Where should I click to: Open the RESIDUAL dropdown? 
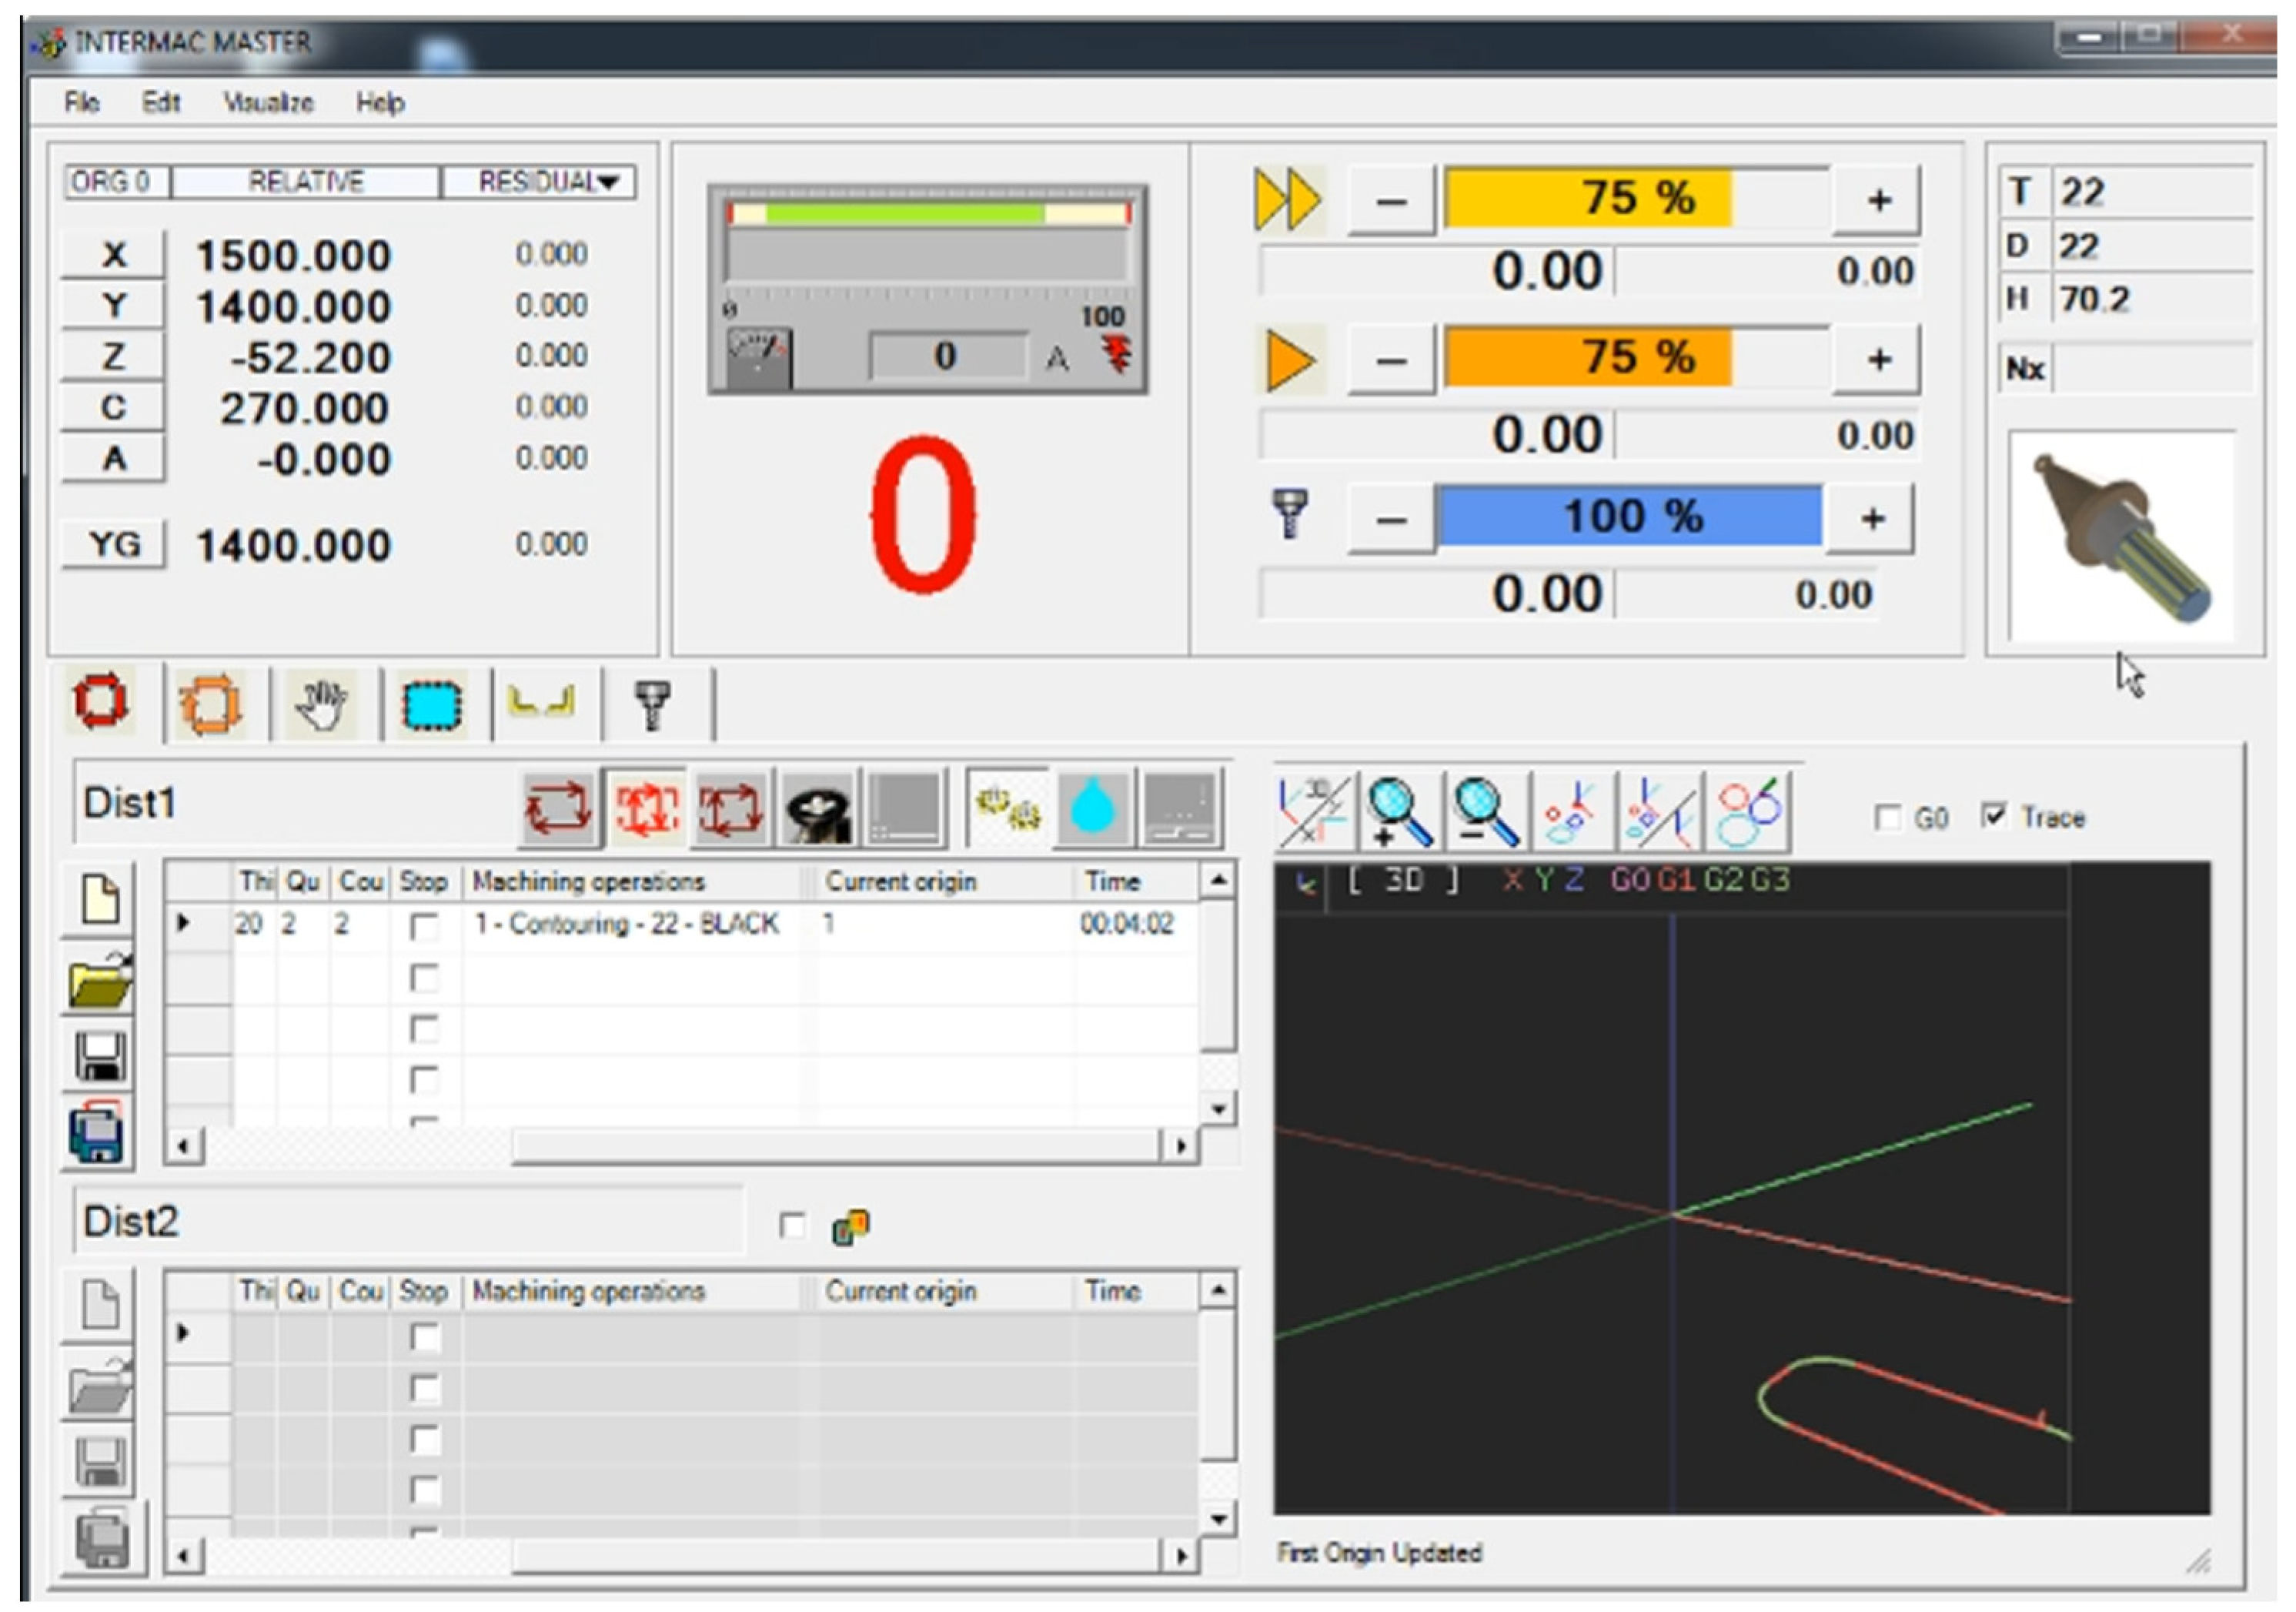pos(608,182)
